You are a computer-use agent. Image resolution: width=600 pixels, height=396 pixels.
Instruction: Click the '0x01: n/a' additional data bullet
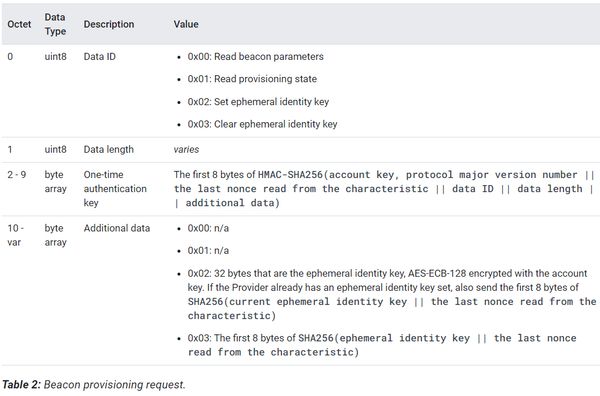tap(208, 251)
